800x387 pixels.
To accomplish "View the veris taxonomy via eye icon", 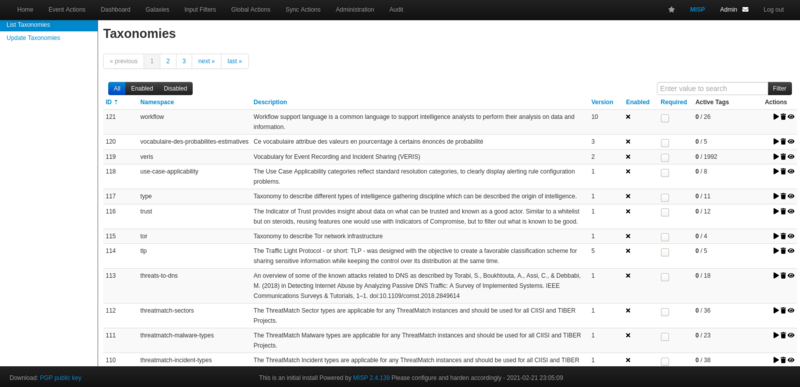I will 791,157.
